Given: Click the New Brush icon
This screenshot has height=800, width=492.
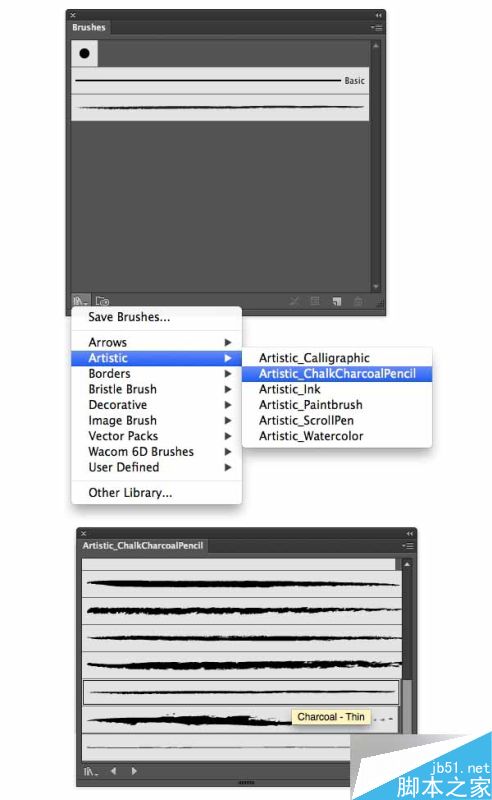Looking at the screenshot, I should pyautogui.click(x=337, y=302).
